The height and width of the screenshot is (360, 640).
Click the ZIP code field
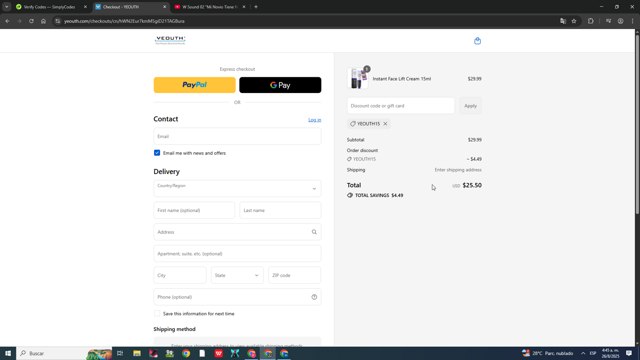[x=295, y=275]
